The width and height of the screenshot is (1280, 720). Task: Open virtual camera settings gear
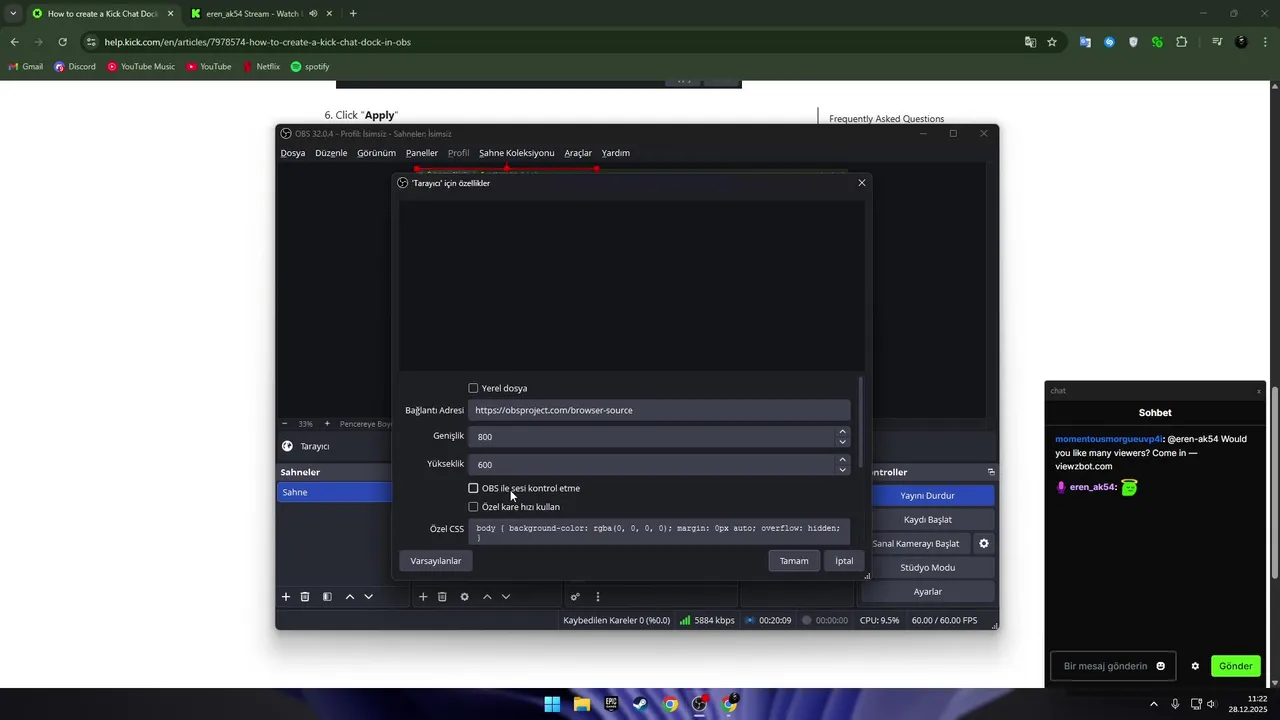click(x=984, y=544)
